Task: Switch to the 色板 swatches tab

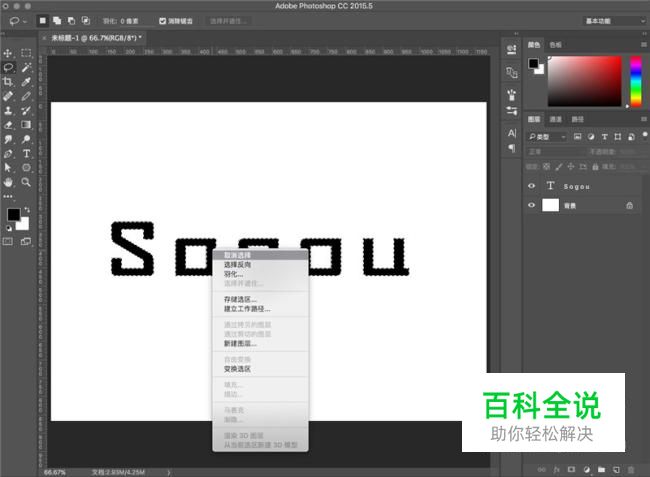Action: tap(555, 45)
